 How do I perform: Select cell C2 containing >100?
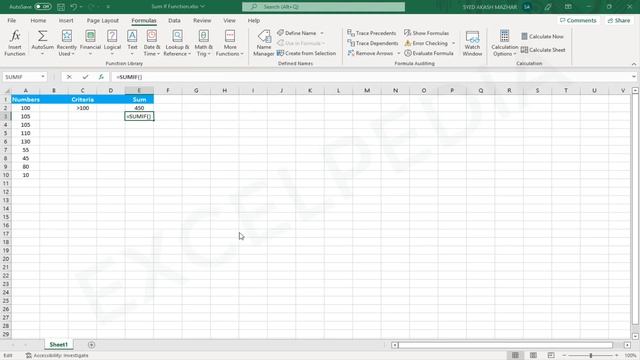pos(82,108)
